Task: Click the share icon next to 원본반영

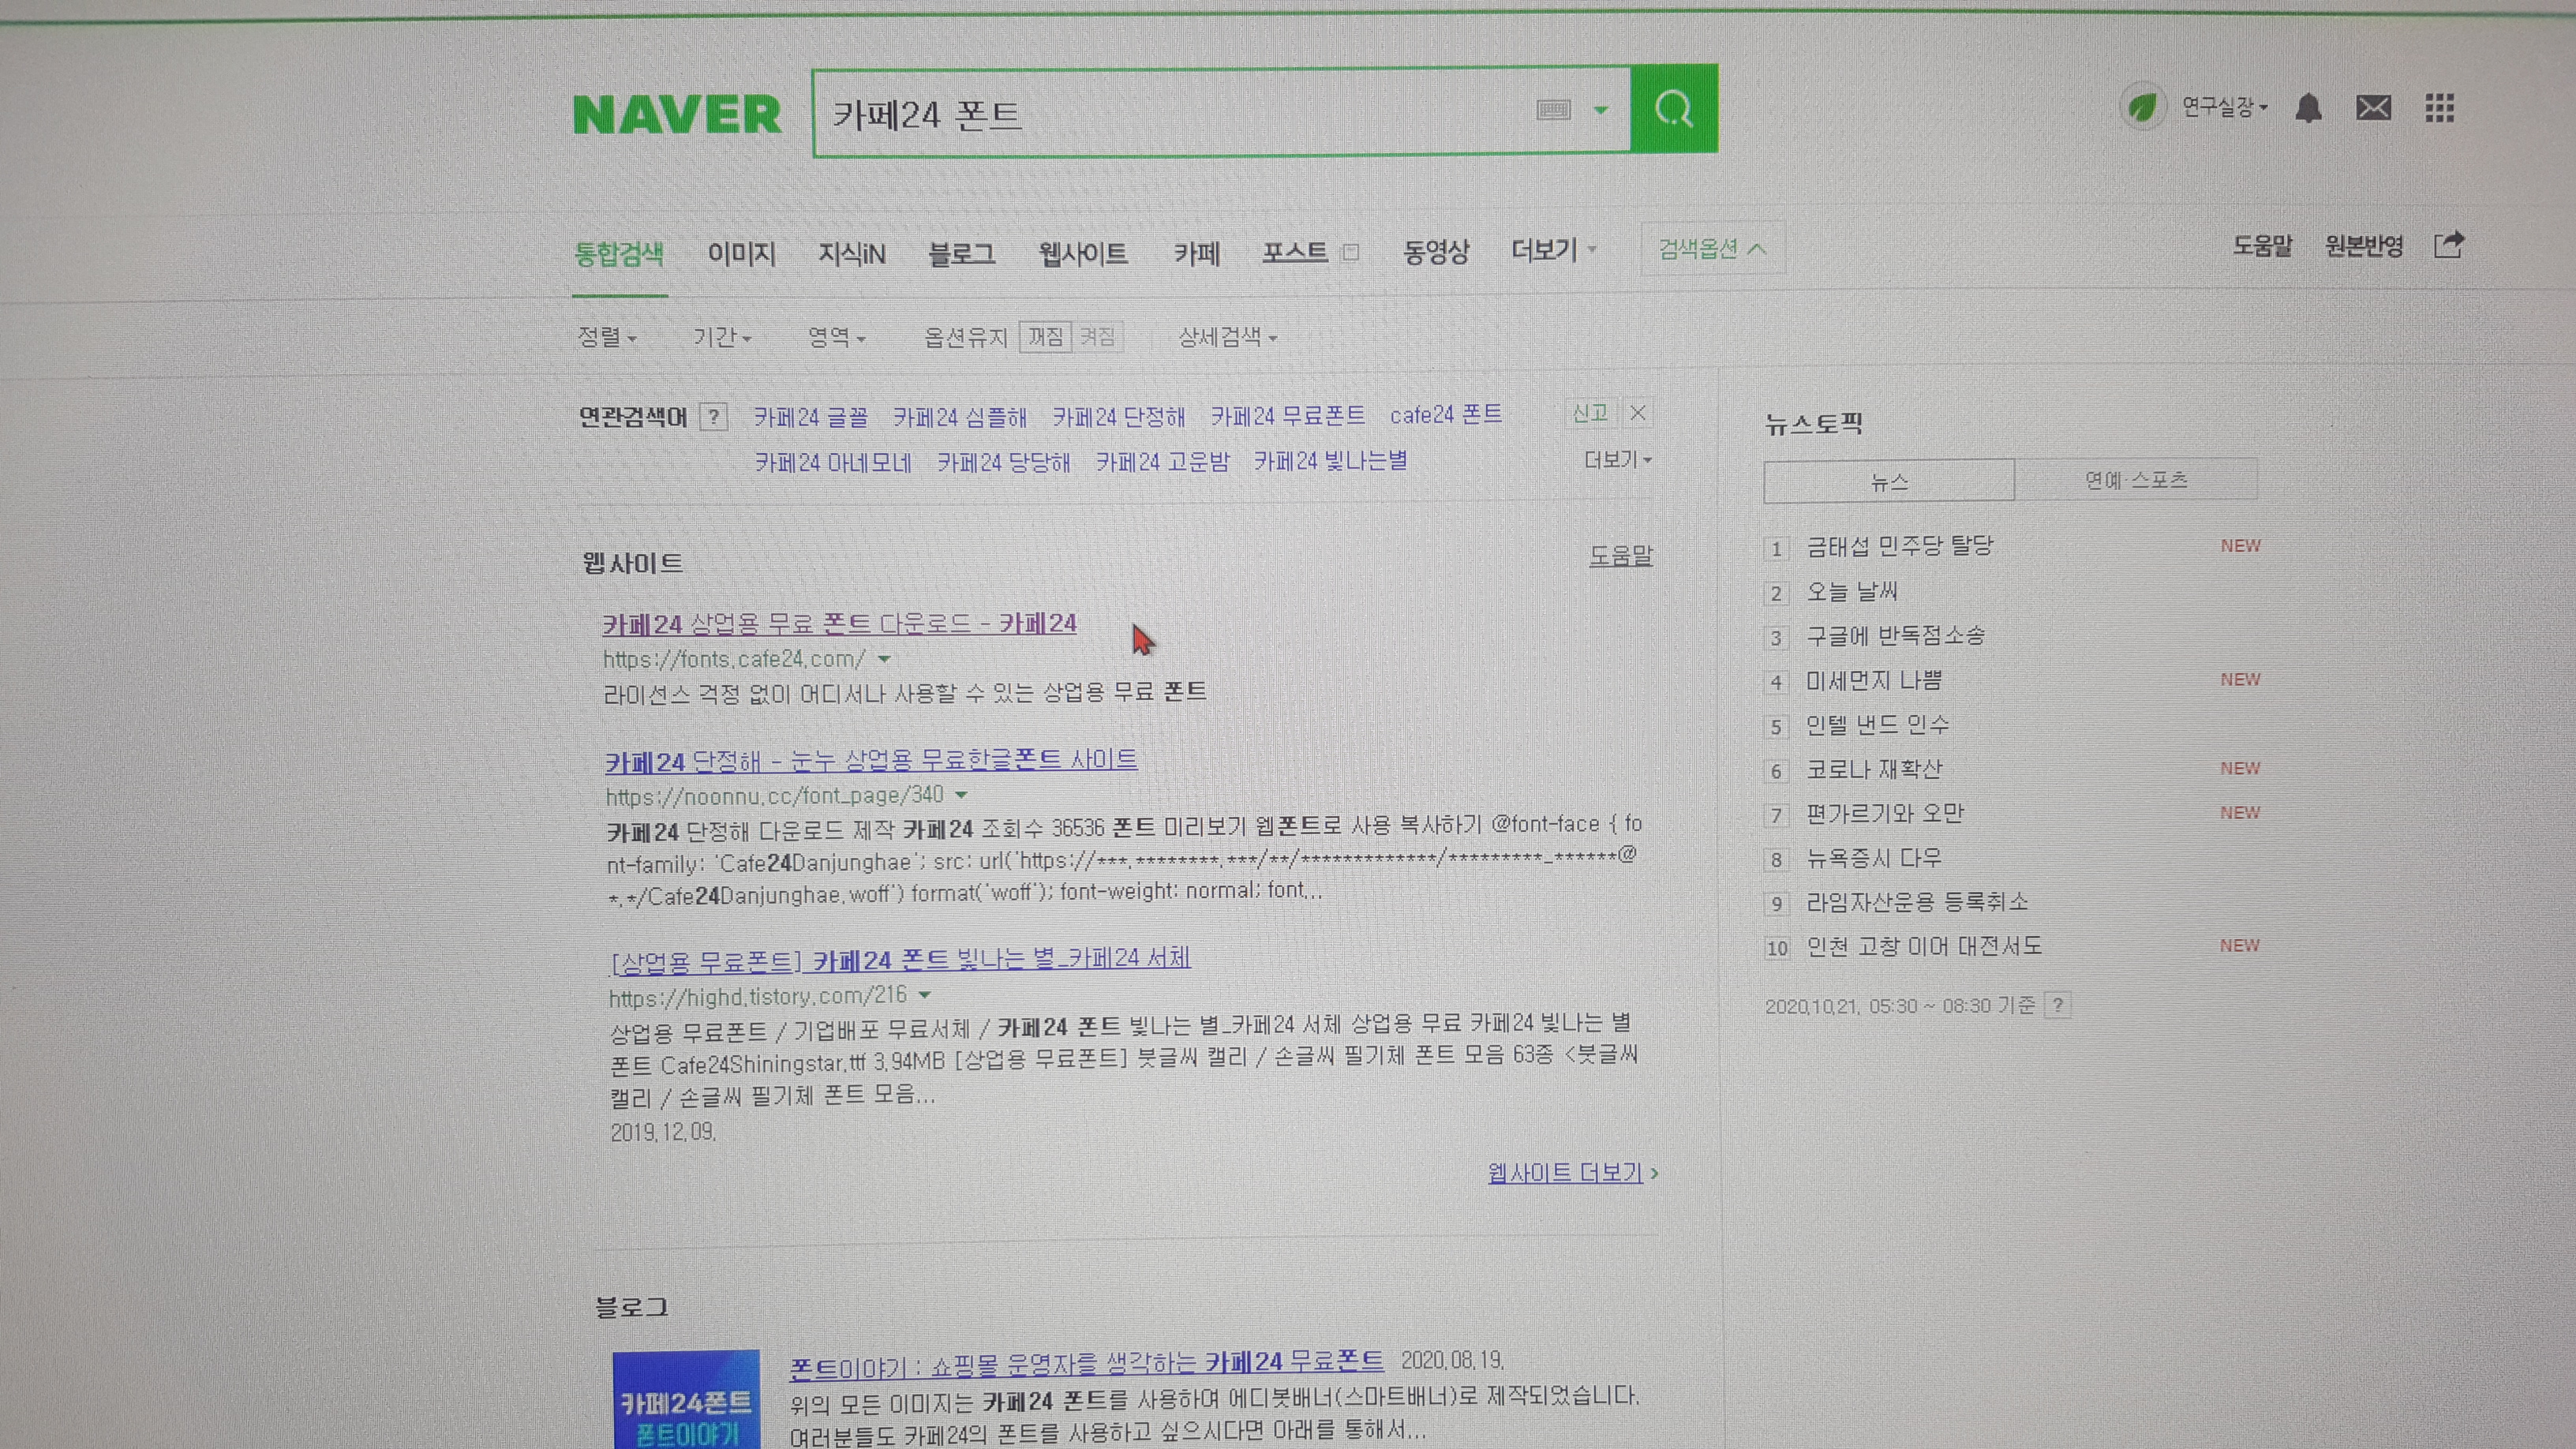Action: (x=2449, y=245)
